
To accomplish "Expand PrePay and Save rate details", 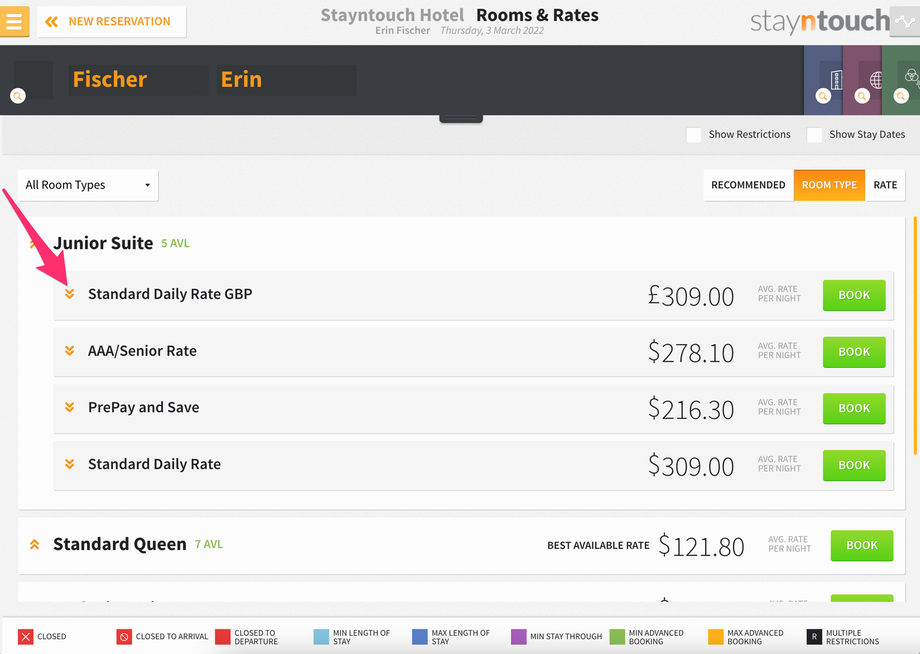I will click(69, 407).
